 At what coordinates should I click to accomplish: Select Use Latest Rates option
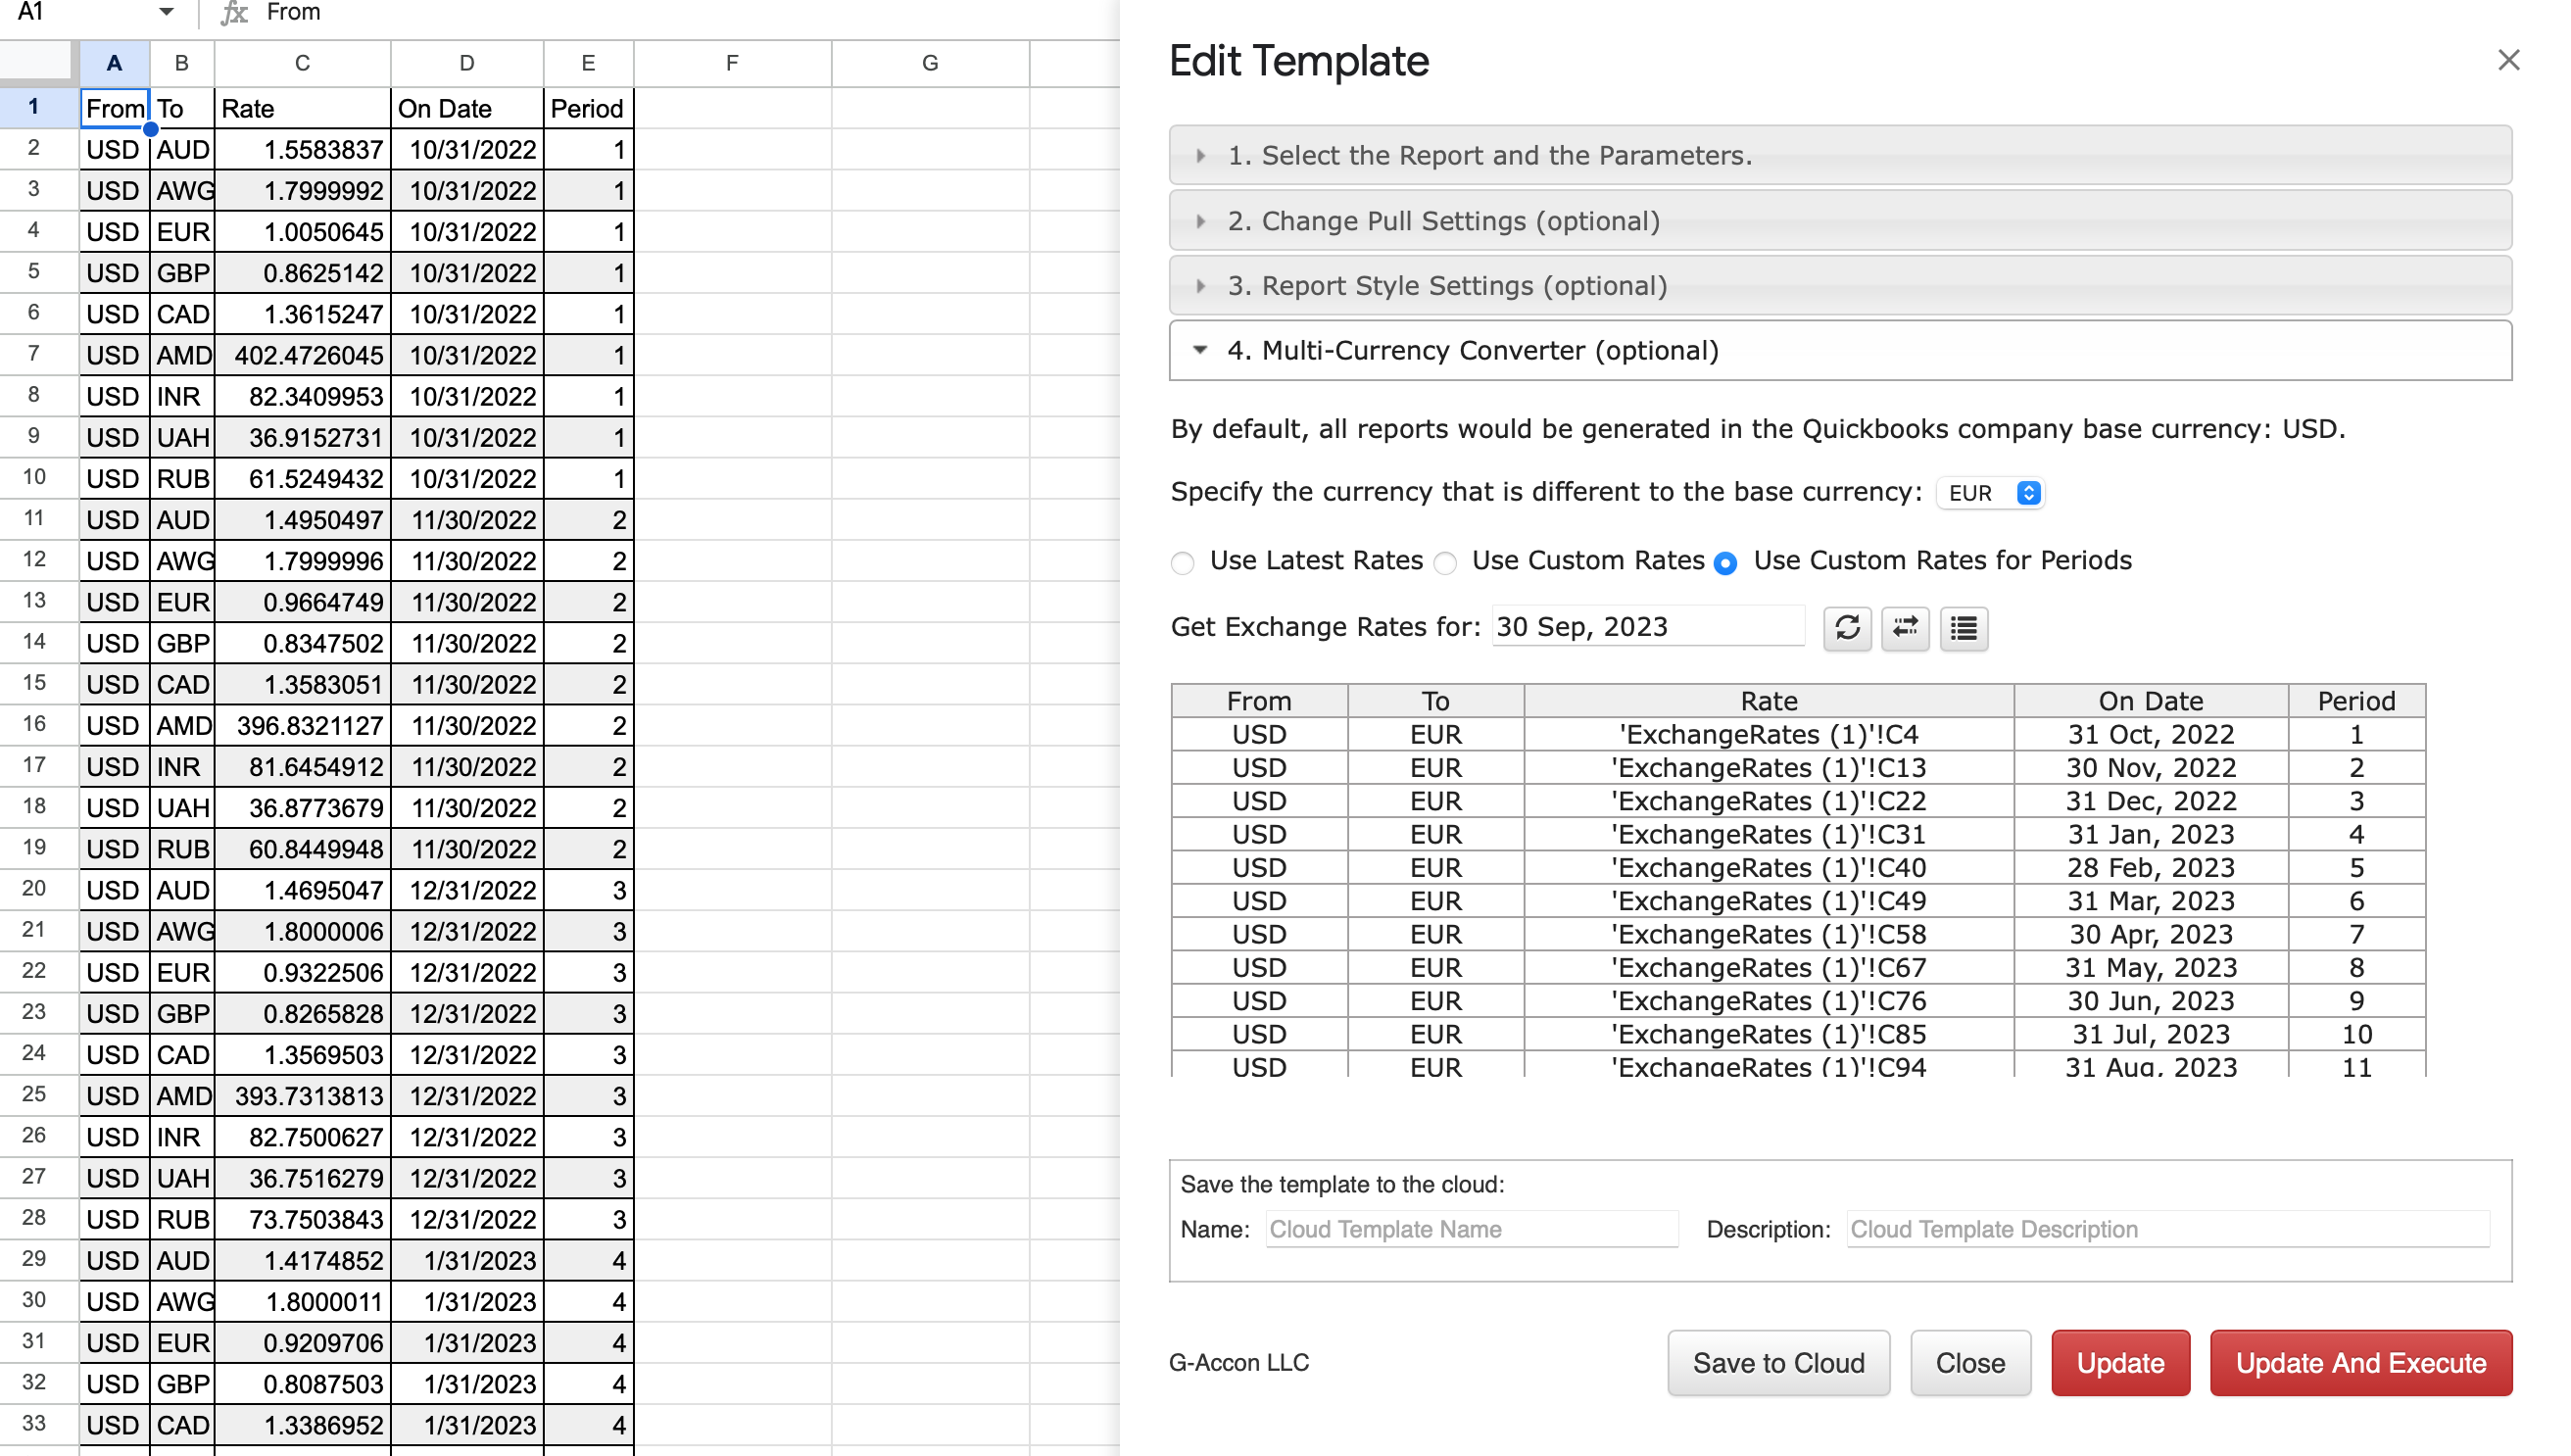[1183, 563]
